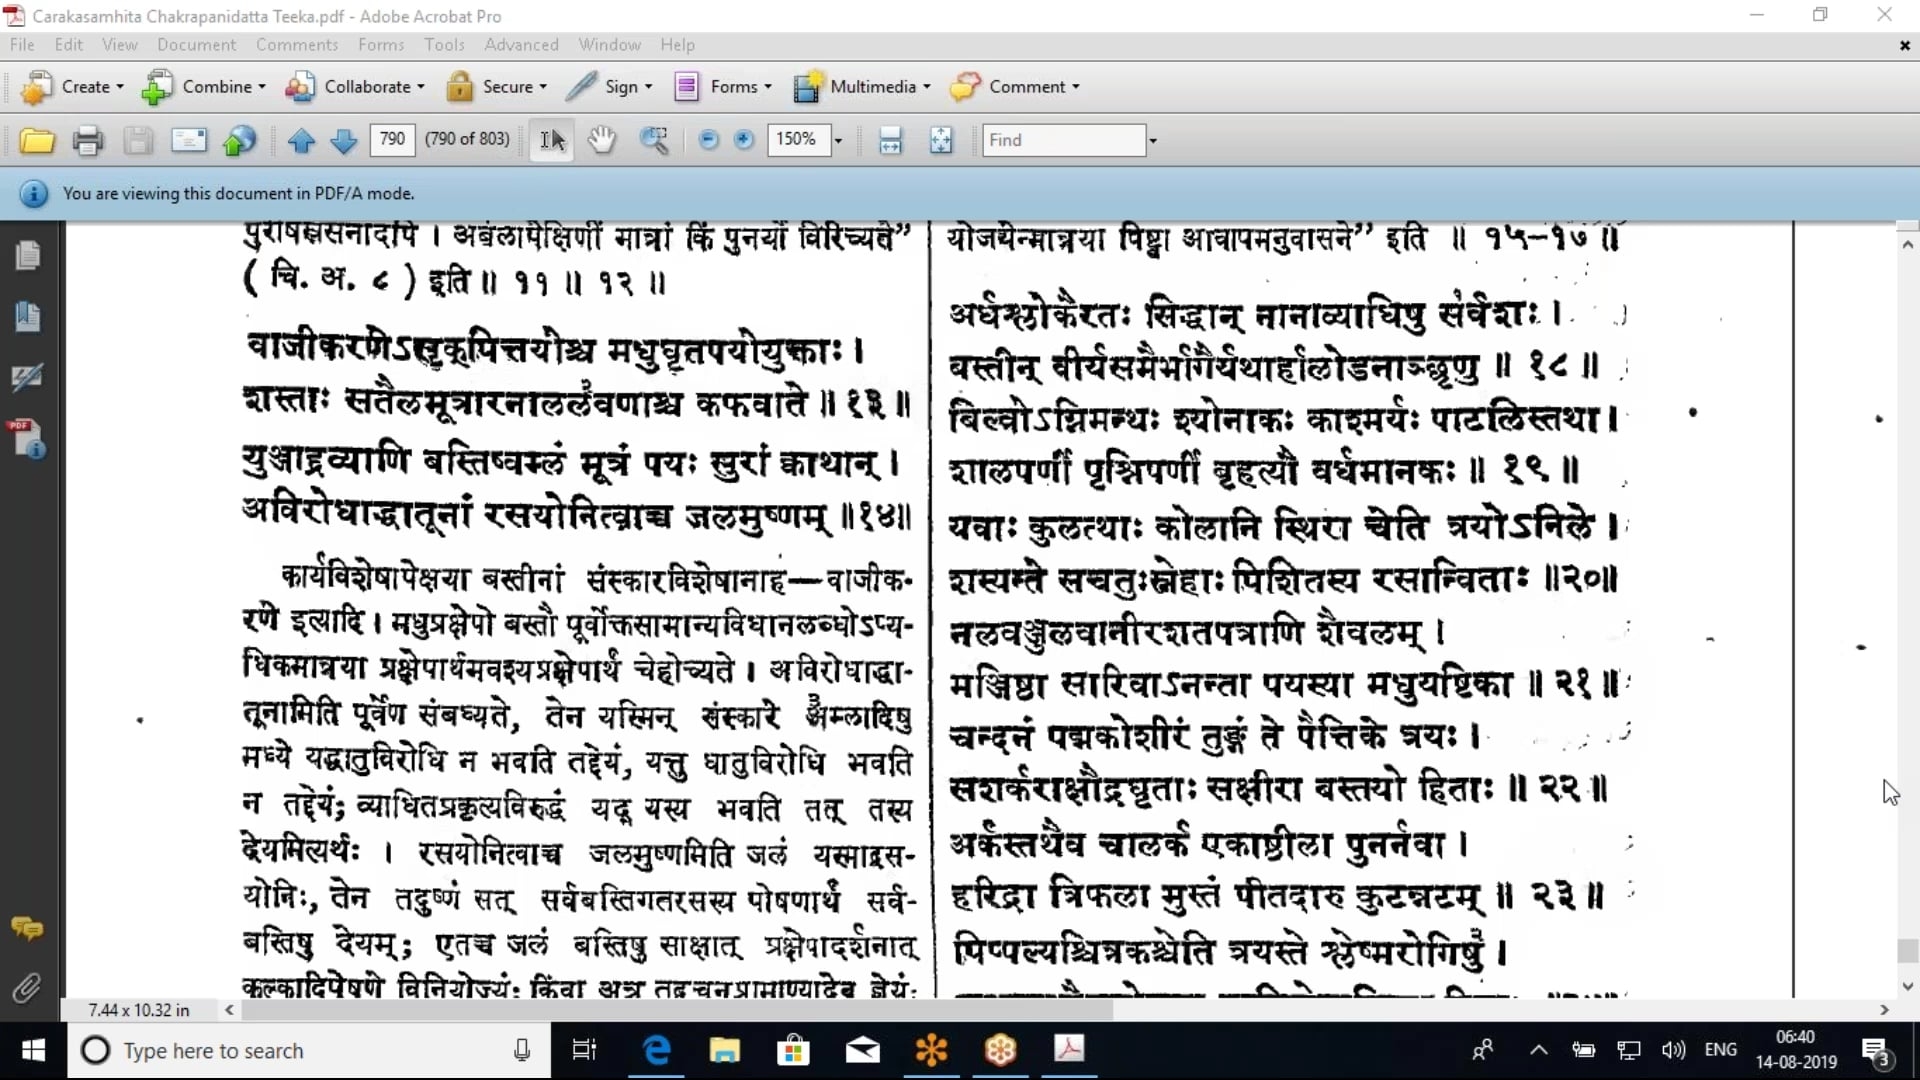
Task: Go to next page arrow
Action: (343, 140)
